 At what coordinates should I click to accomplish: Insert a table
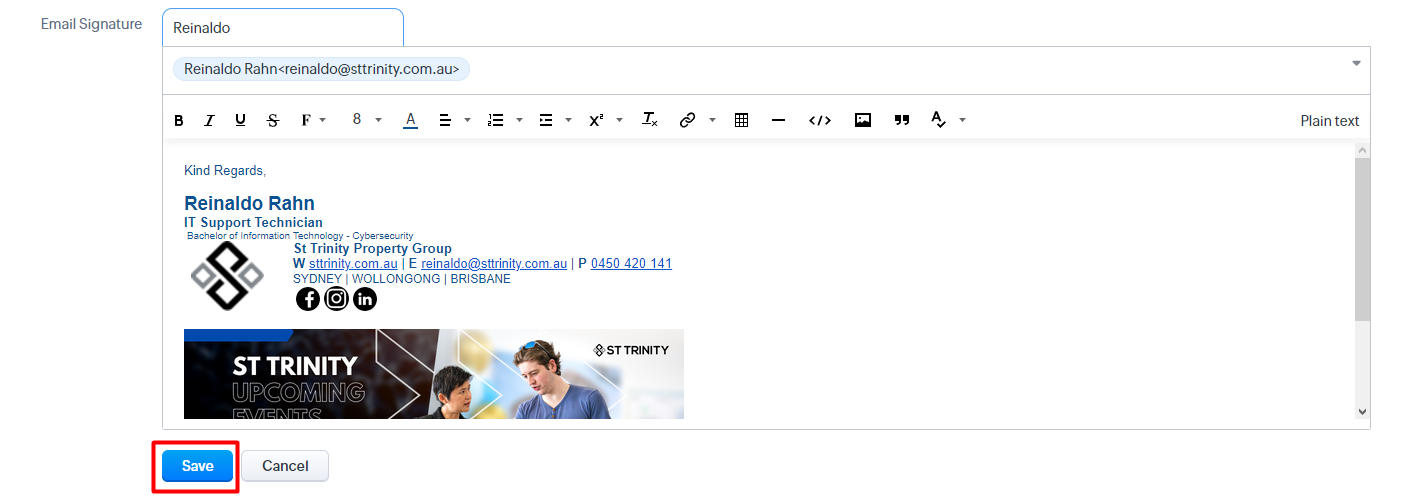(x=742, y=120)
